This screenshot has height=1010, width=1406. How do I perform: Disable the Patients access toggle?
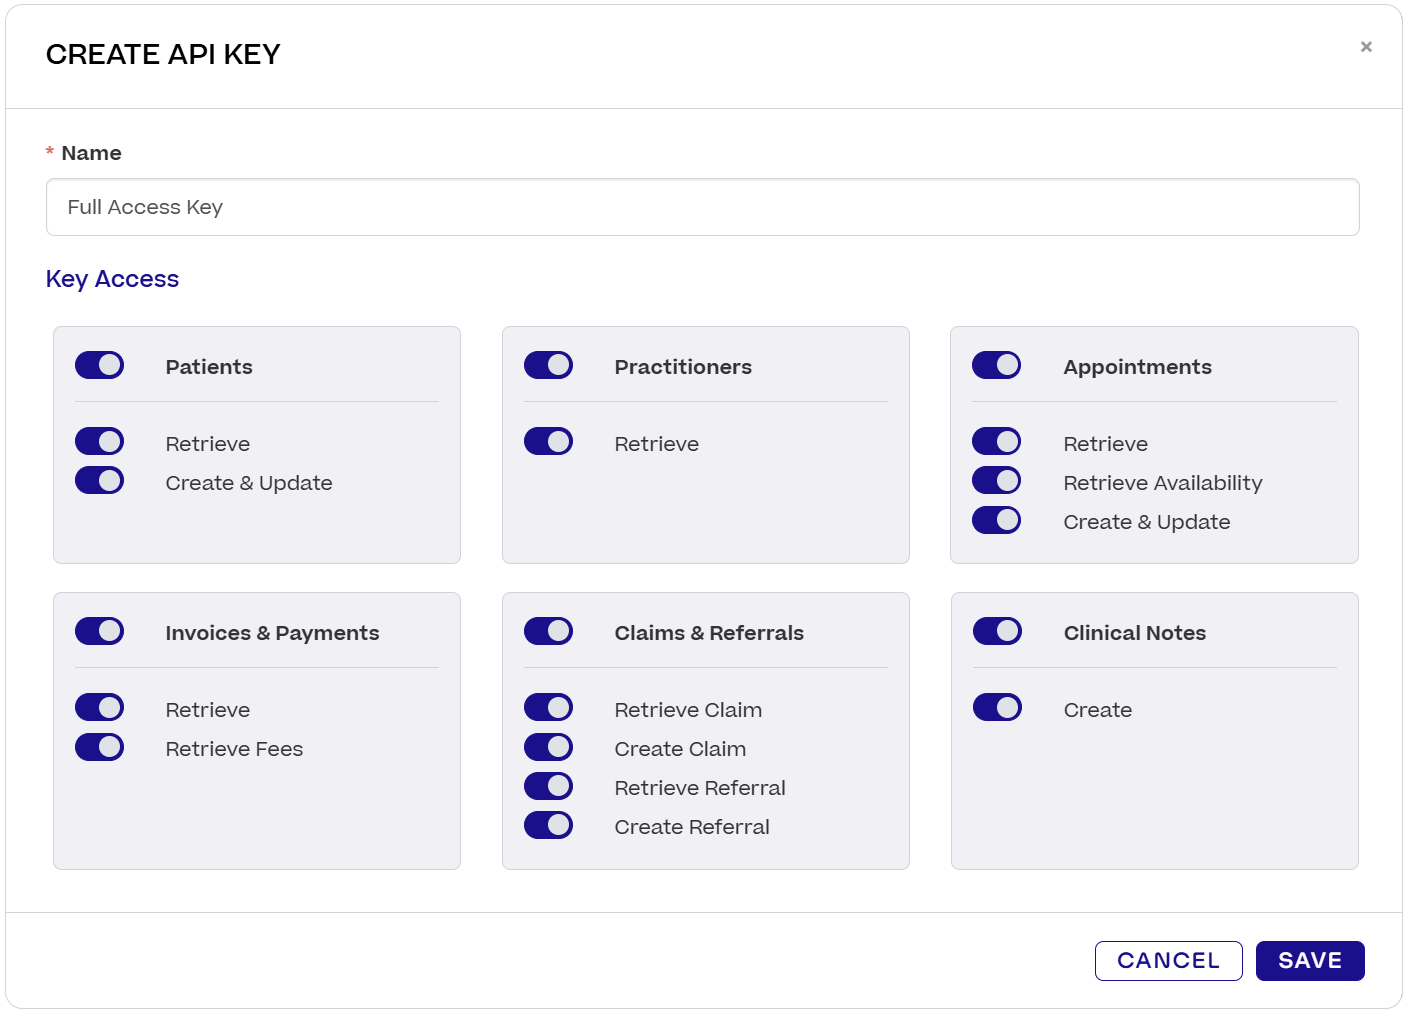tap(99, 365)
